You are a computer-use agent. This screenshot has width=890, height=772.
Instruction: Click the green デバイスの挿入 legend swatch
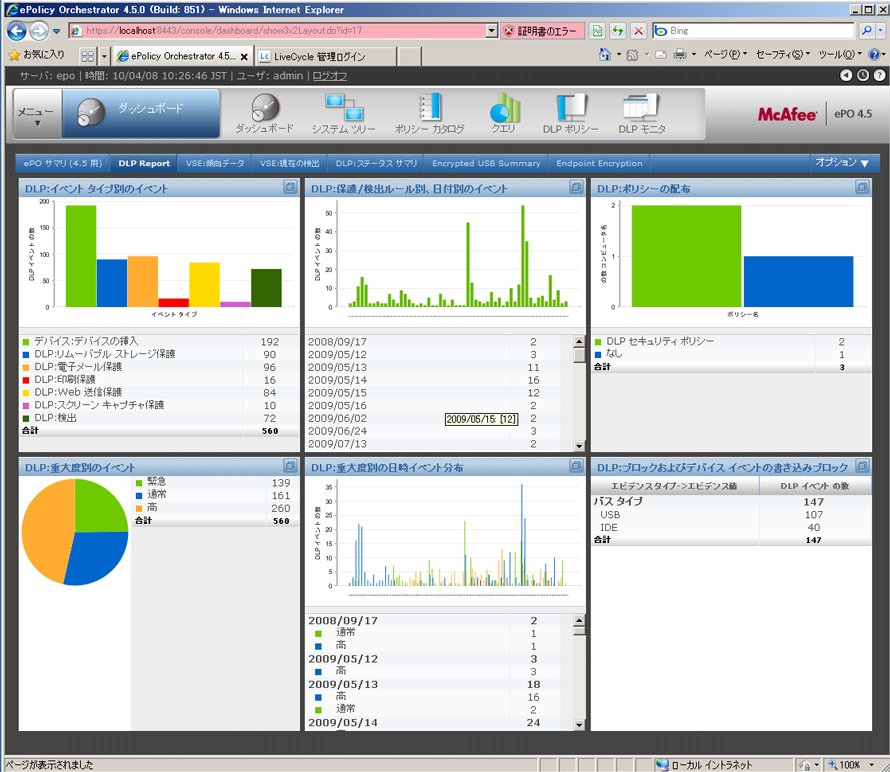tap(26, 342)
